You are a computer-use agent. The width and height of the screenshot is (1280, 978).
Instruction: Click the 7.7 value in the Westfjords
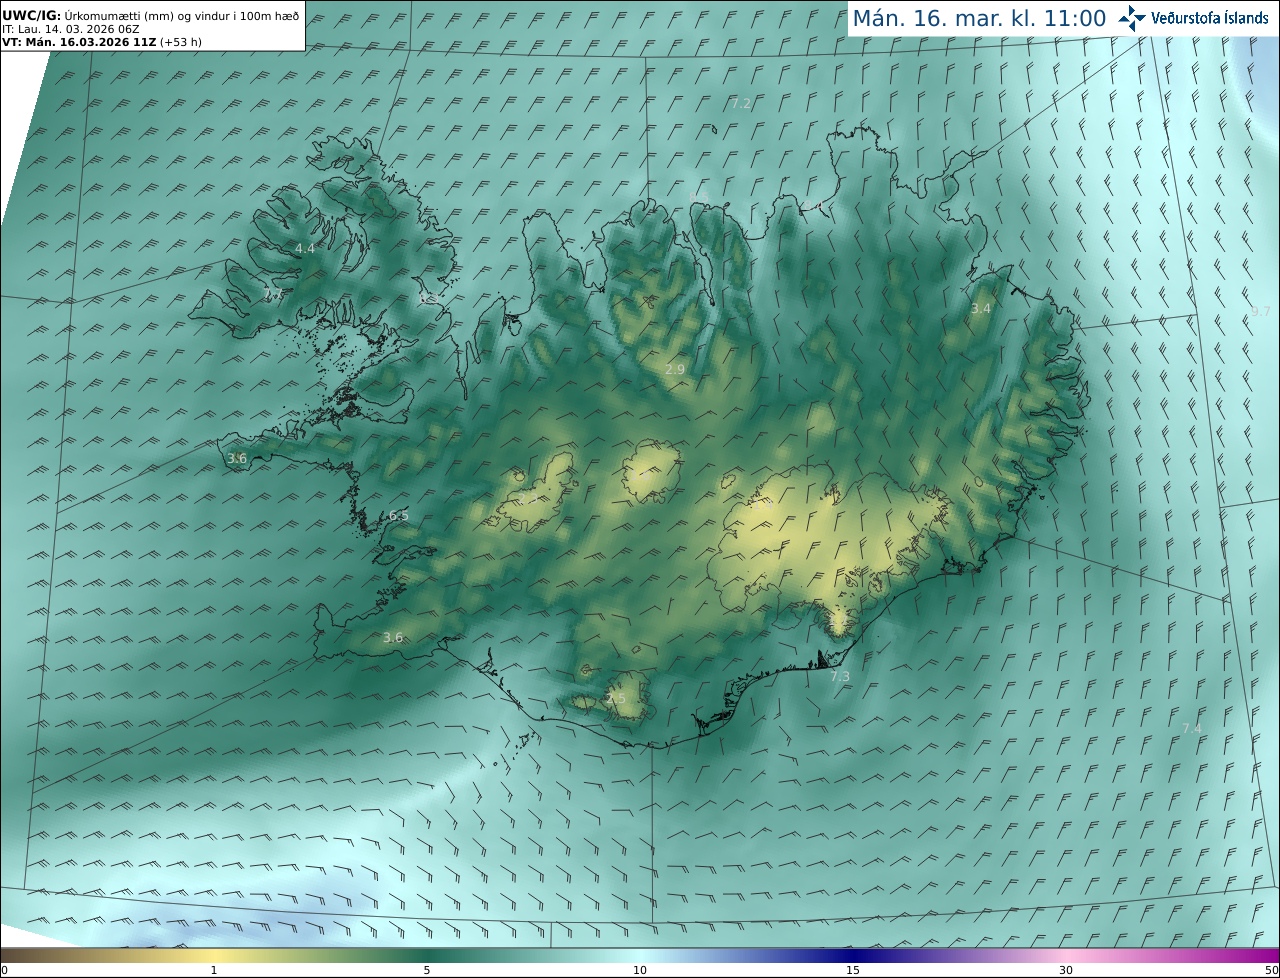coord(272,295)
